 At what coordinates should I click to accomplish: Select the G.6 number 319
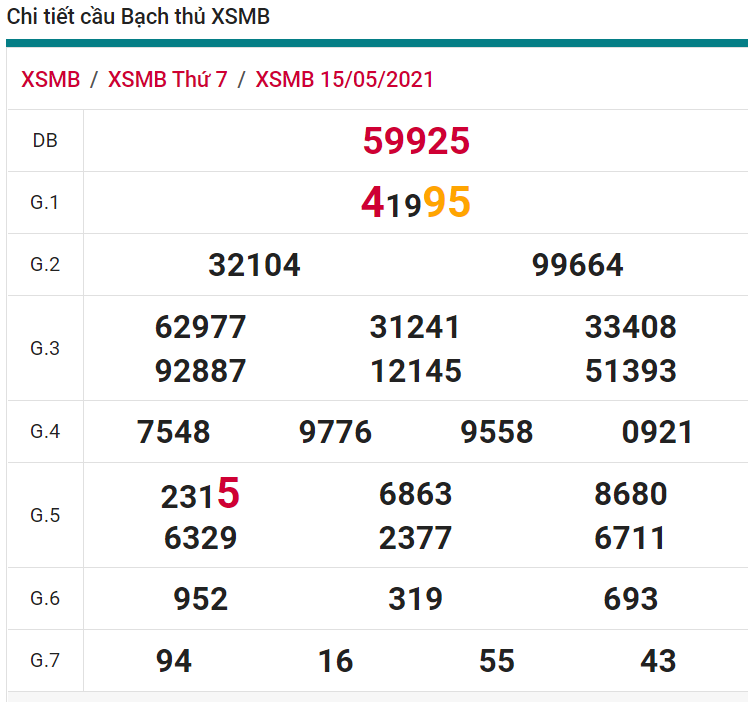416,599
